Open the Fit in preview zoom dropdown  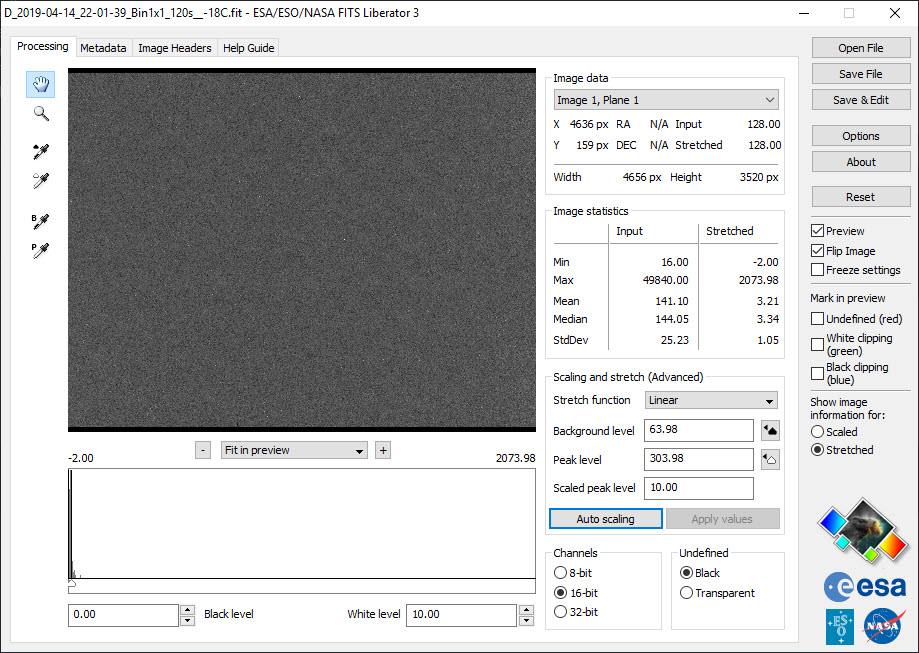294,450
